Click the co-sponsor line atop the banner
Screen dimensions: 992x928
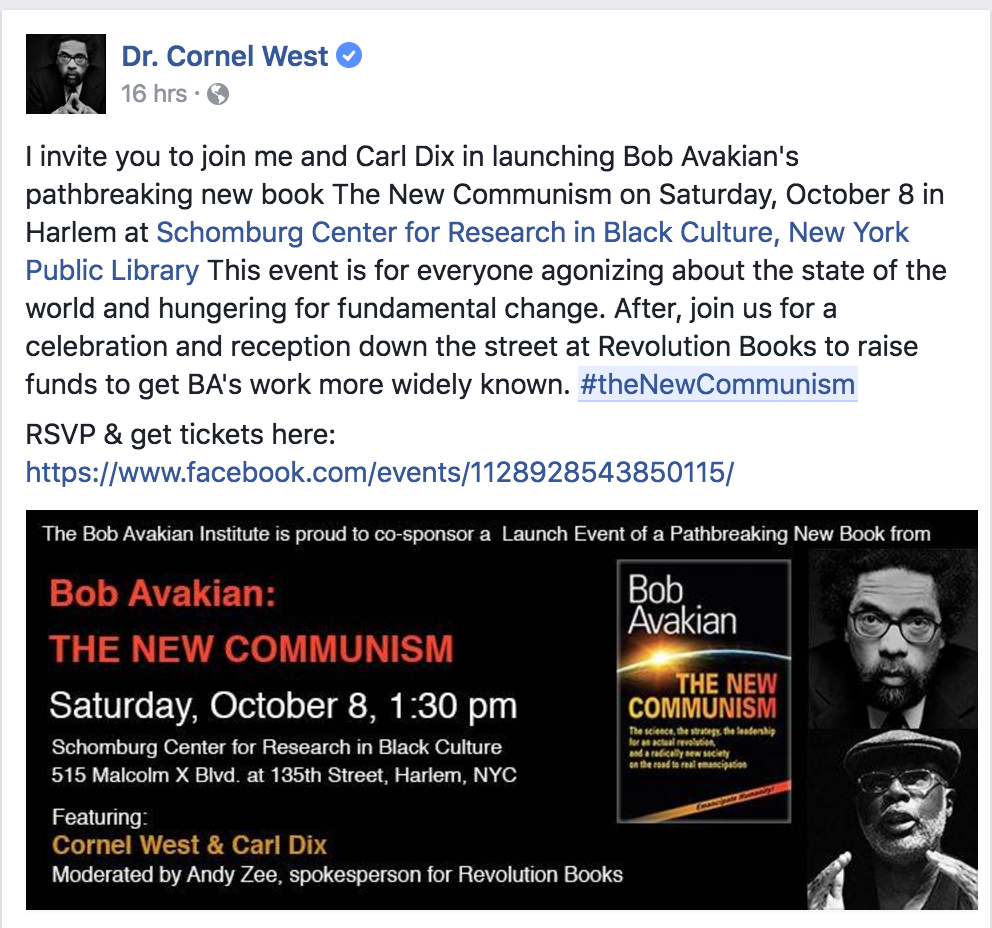(x=487, y=534)
